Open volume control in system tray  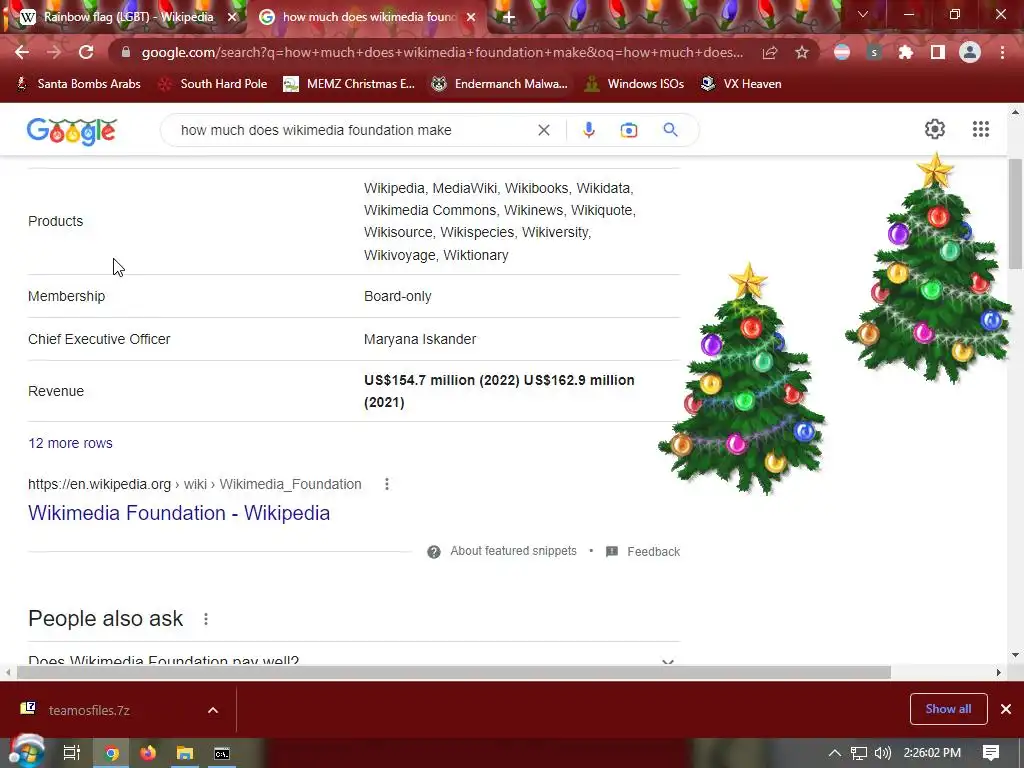882,753
